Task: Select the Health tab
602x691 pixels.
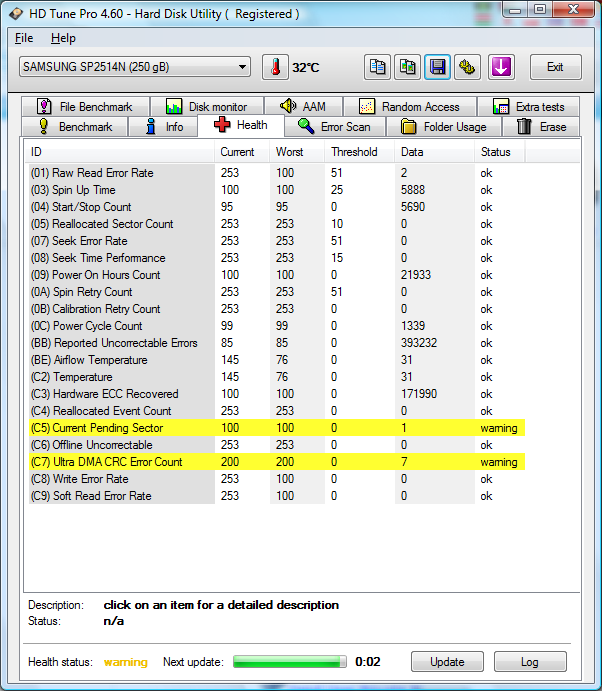Action: (241, 125)
